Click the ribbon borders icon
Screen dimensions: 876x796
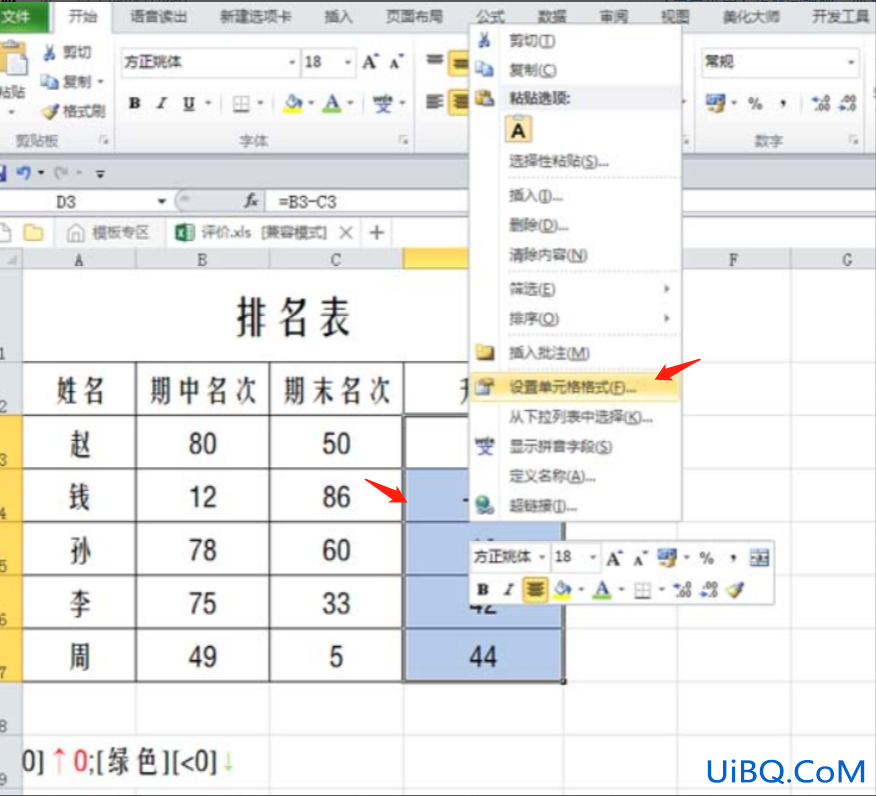(241, 103)
